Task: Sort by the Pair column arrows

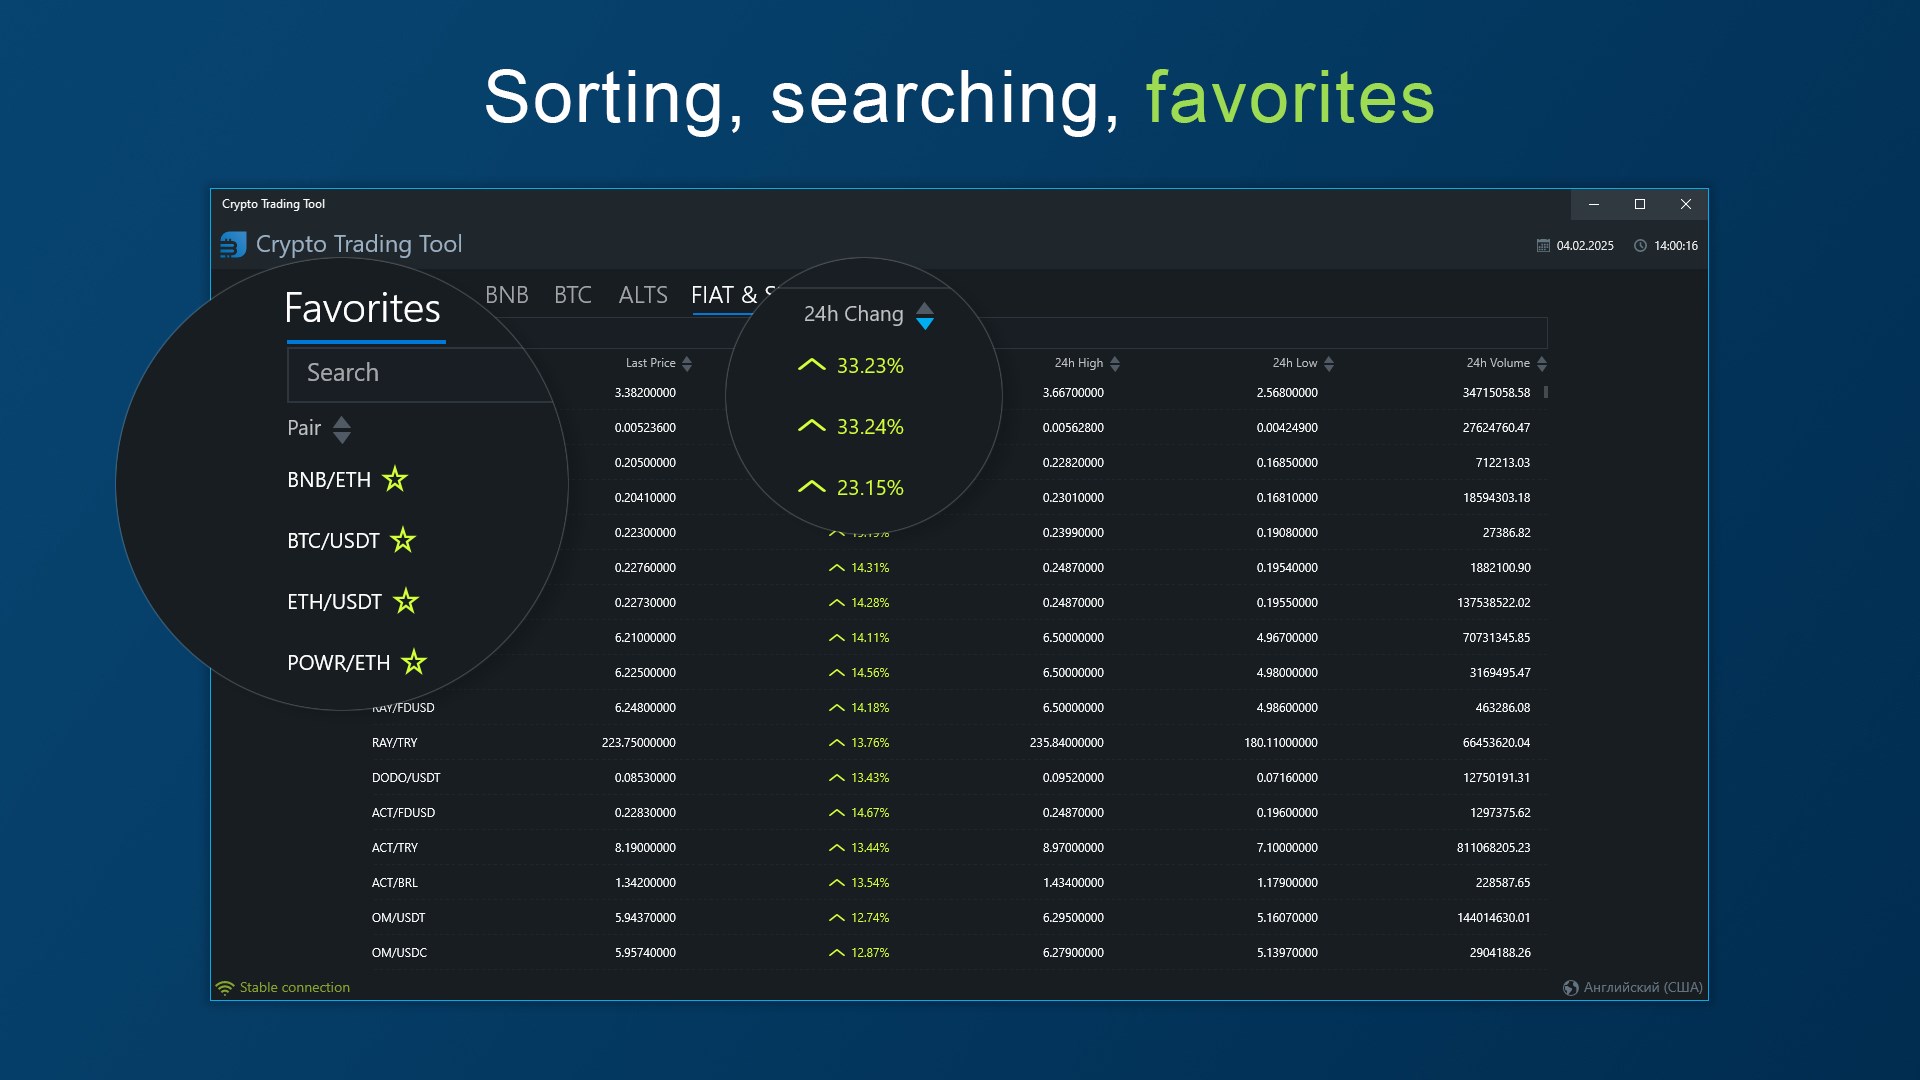Action: coord(342,429)
